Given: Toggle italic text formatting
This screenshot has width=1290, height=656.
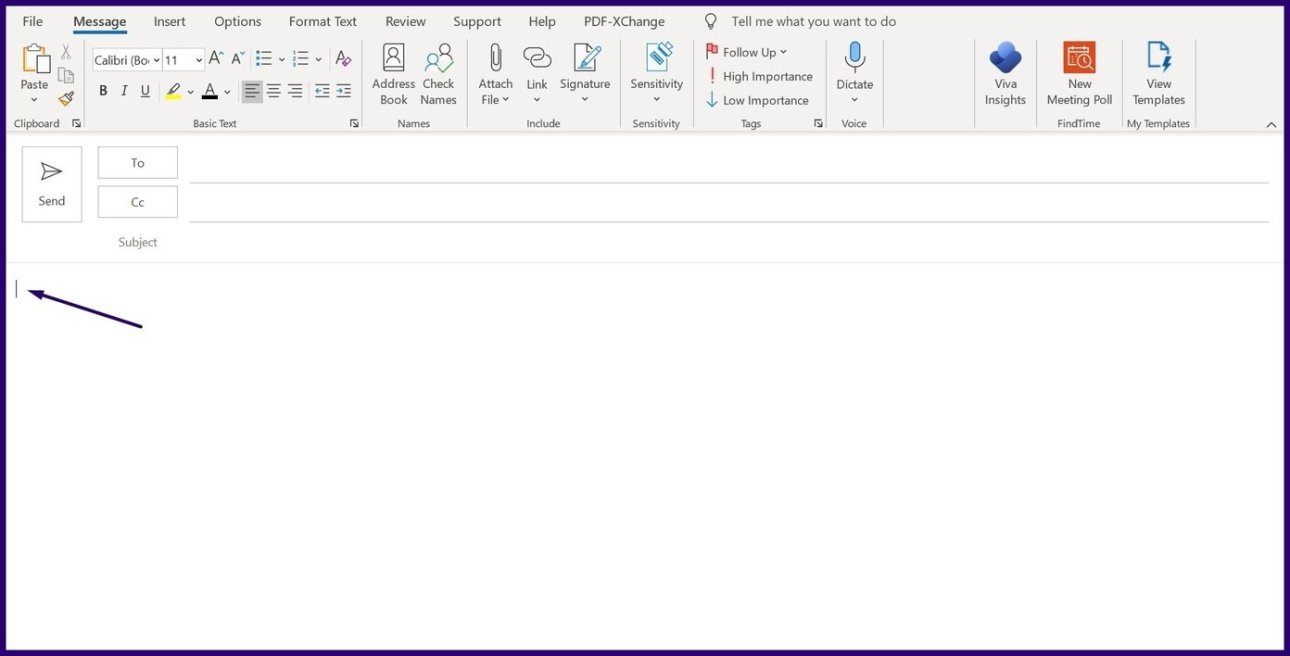Looking at the screenshot, I should pos(124,91).
